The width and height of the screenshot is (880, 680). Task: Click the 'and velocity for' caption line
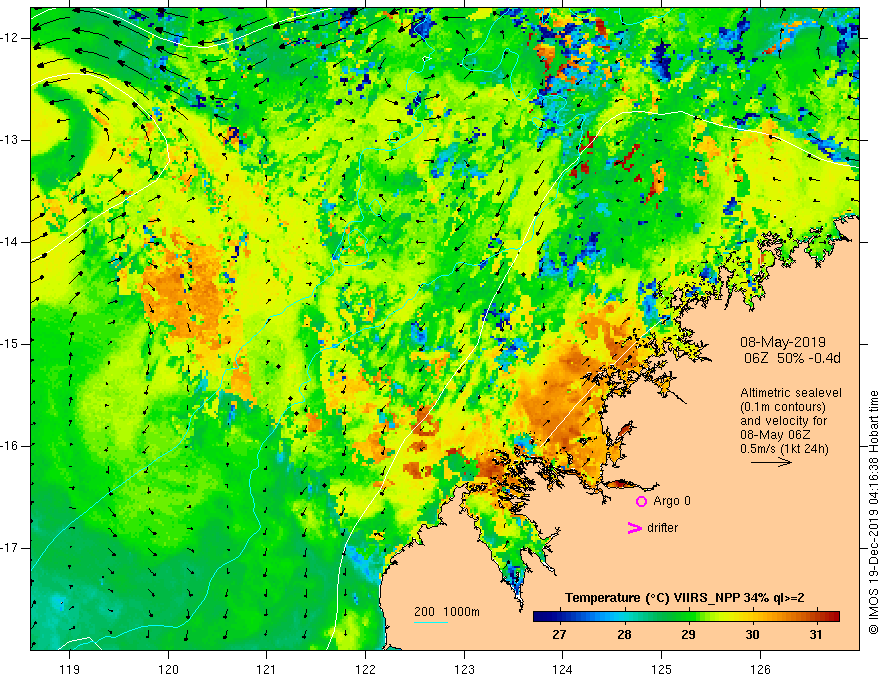[783, 421]
